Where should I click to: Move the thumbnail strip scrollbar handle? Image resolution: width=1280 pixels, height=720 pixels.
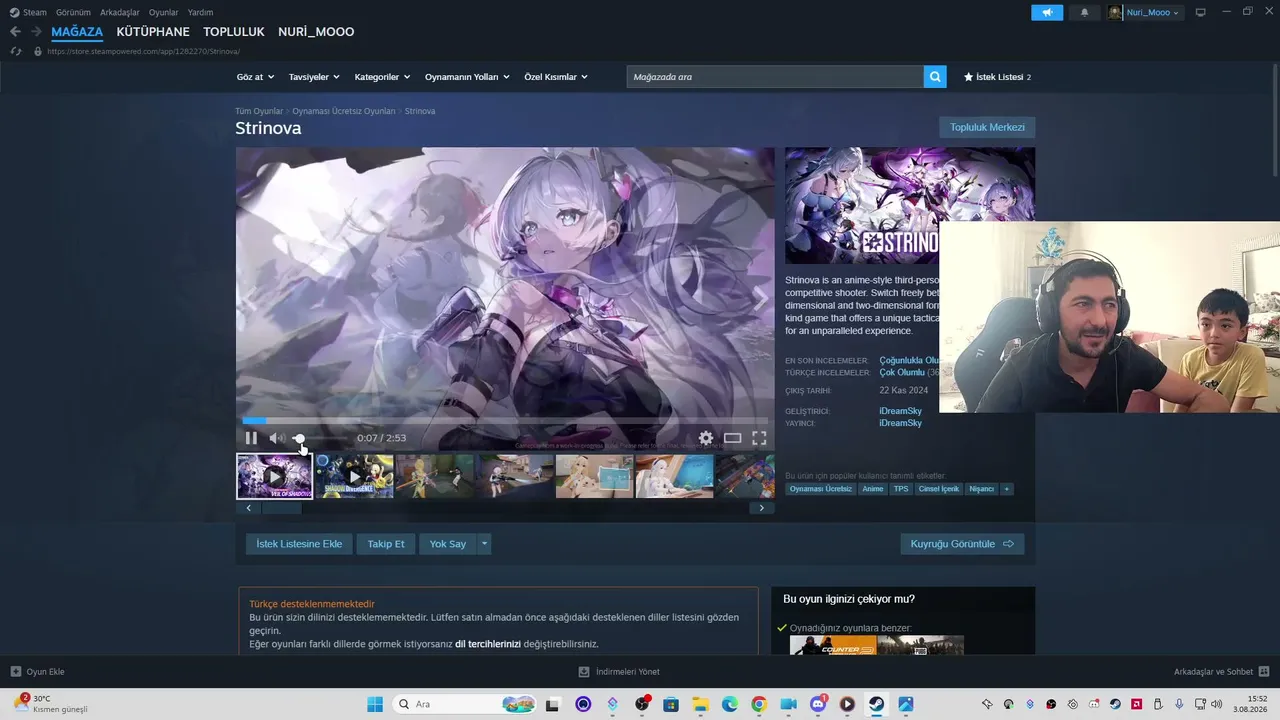(282, 508)
